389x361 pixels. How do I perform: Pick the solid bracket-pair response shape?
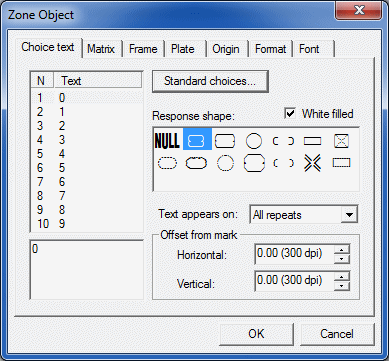pyautogui.click(x=283, y=141)
